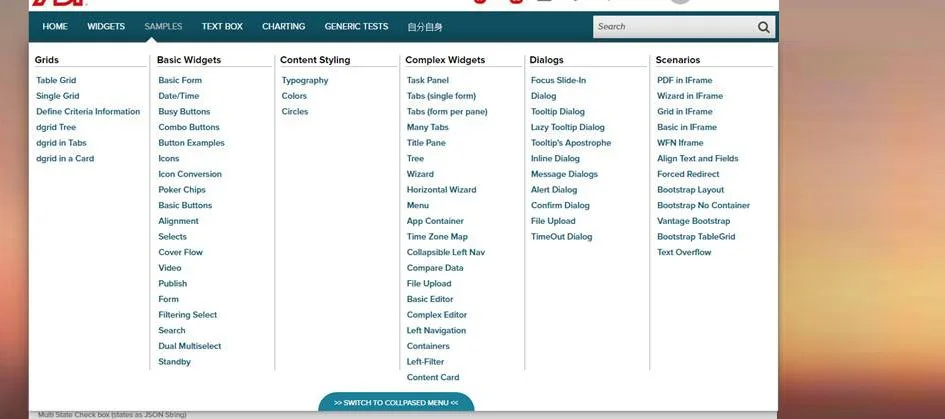Open the Video sample link
This screenshot has width=945, height=419.
click(170, 268)
